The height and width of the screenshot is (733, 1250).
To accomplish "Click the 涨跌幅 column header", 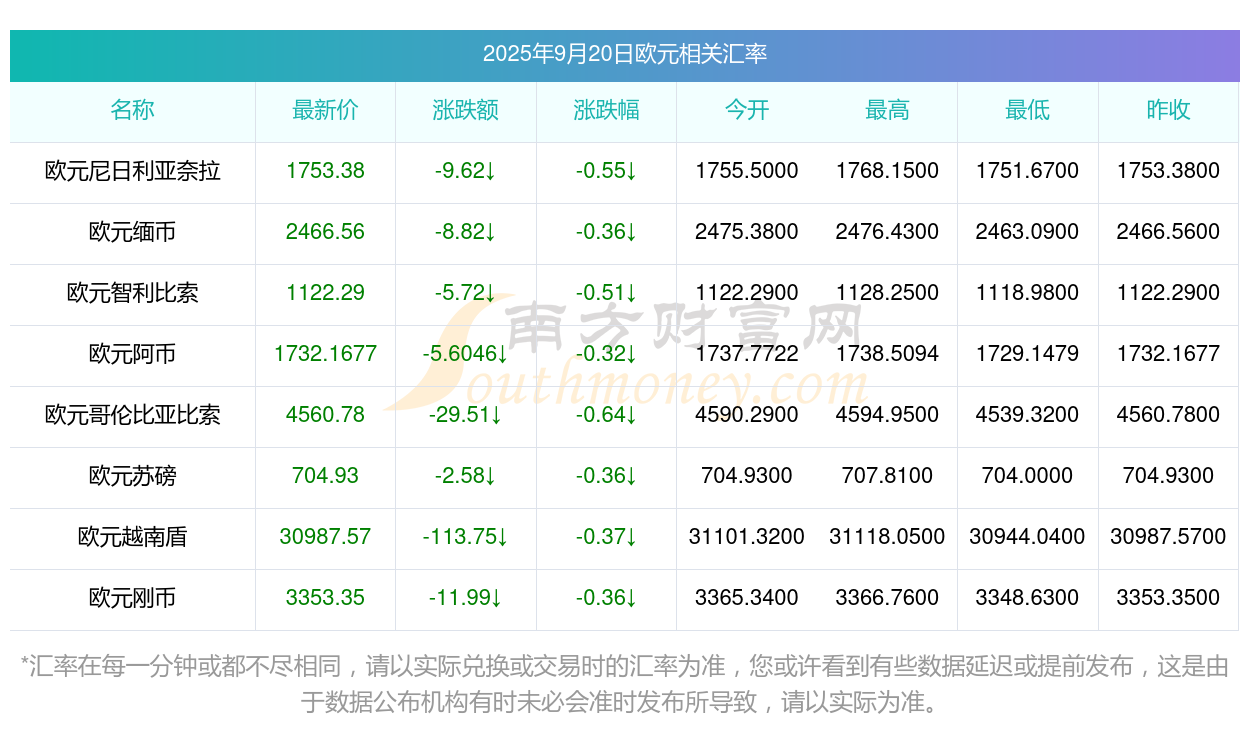I will 606,111.
